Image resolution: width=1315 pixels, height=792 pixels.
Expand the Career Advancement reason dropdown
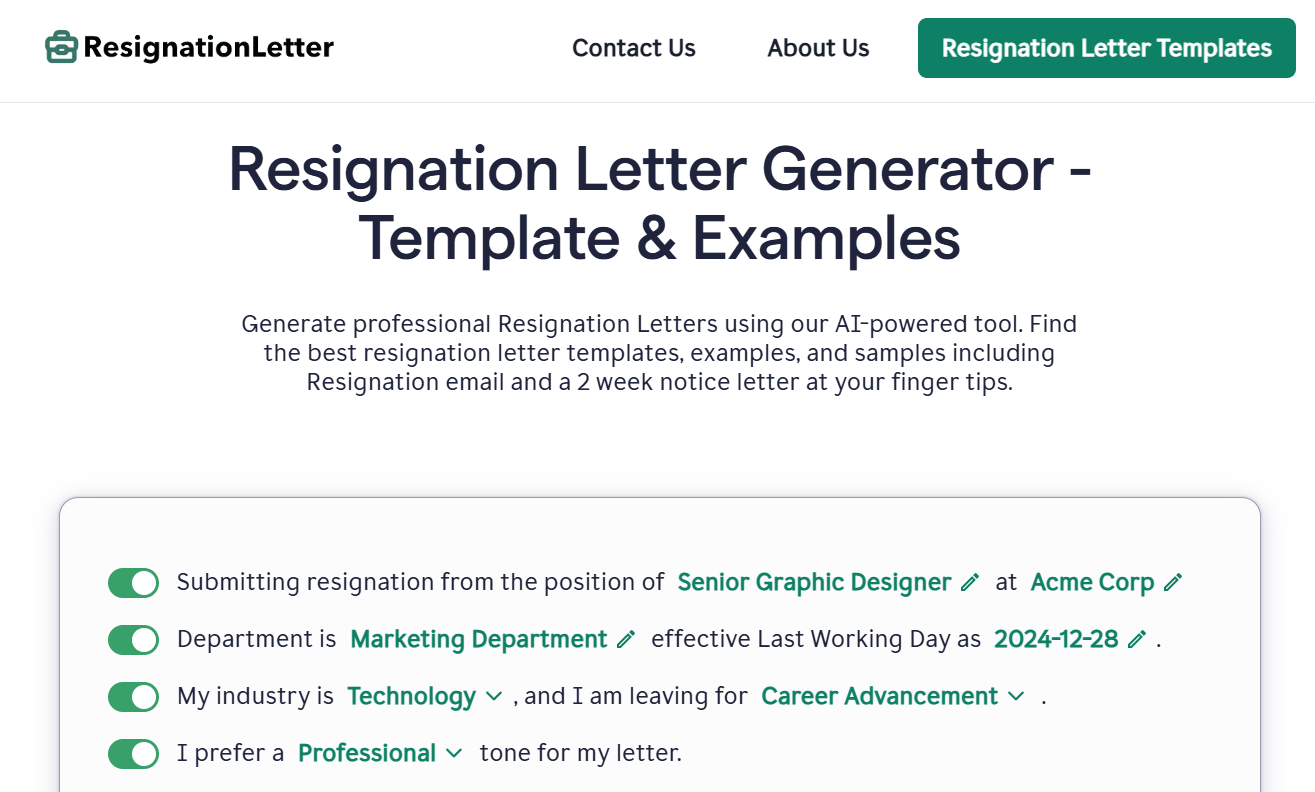click(893, 696)
